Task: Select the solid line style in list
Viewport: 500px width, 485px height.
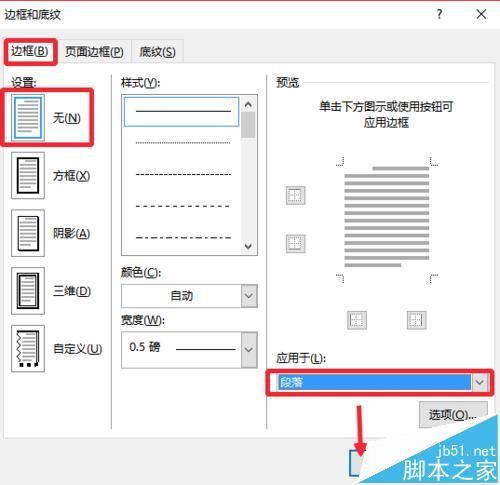Action: [x=182, y=112]
